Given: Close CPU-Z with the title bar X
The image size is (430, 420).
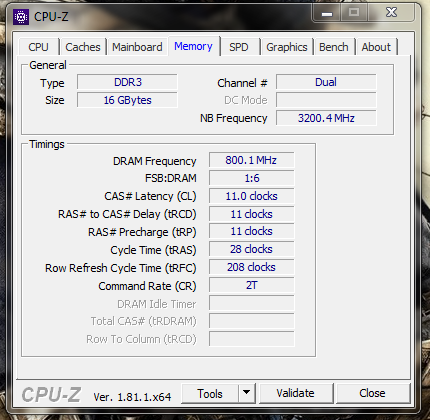Looking at the screenshot, I should coord(392,13).
